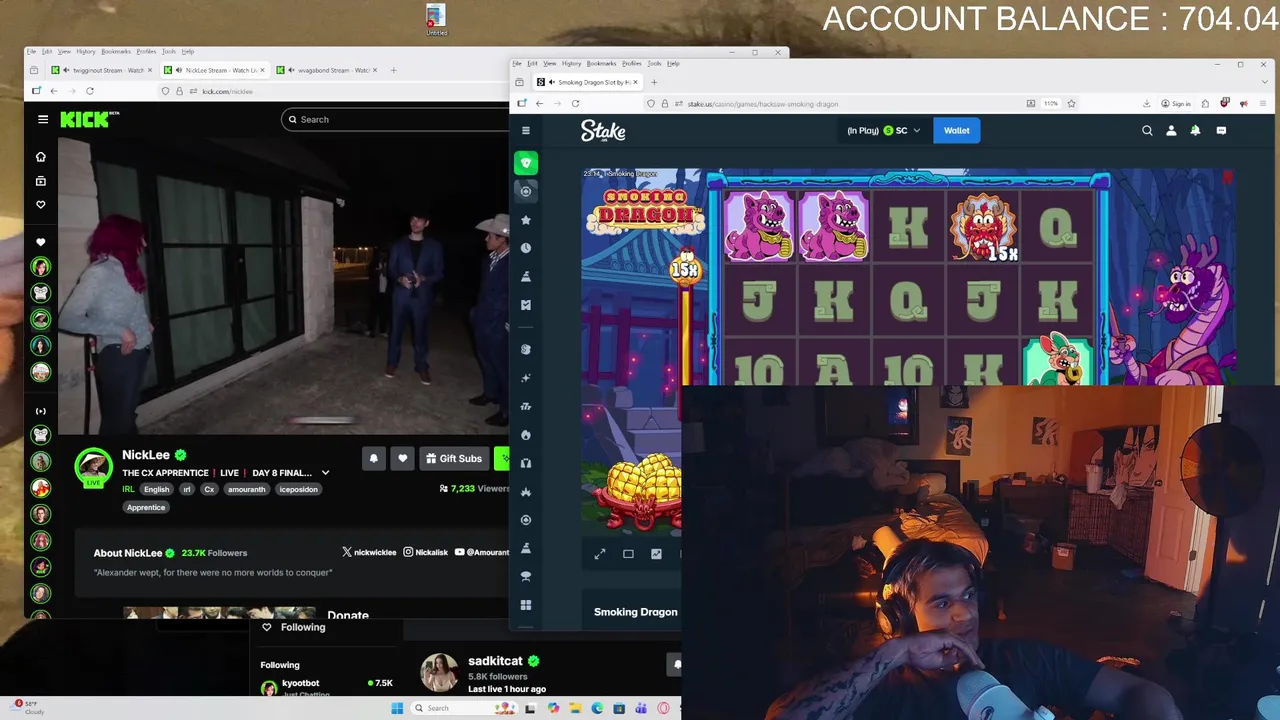
Task: Click green Stake shield sidebar icon
Action: tap(526, 163)
